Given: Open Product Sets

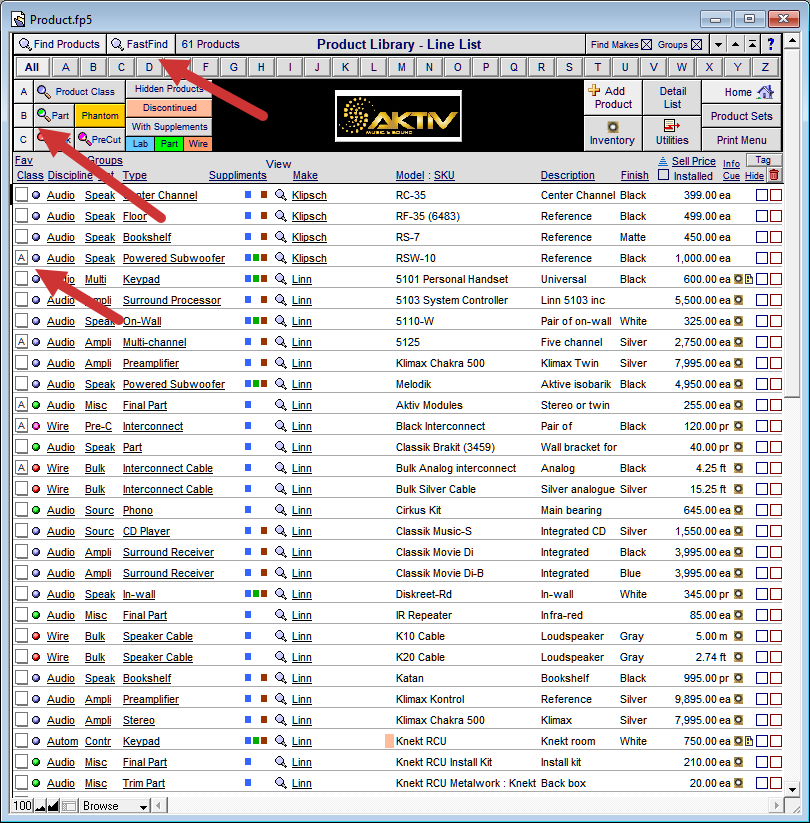Looking at the screenshot, I should (x=741, y=116).
